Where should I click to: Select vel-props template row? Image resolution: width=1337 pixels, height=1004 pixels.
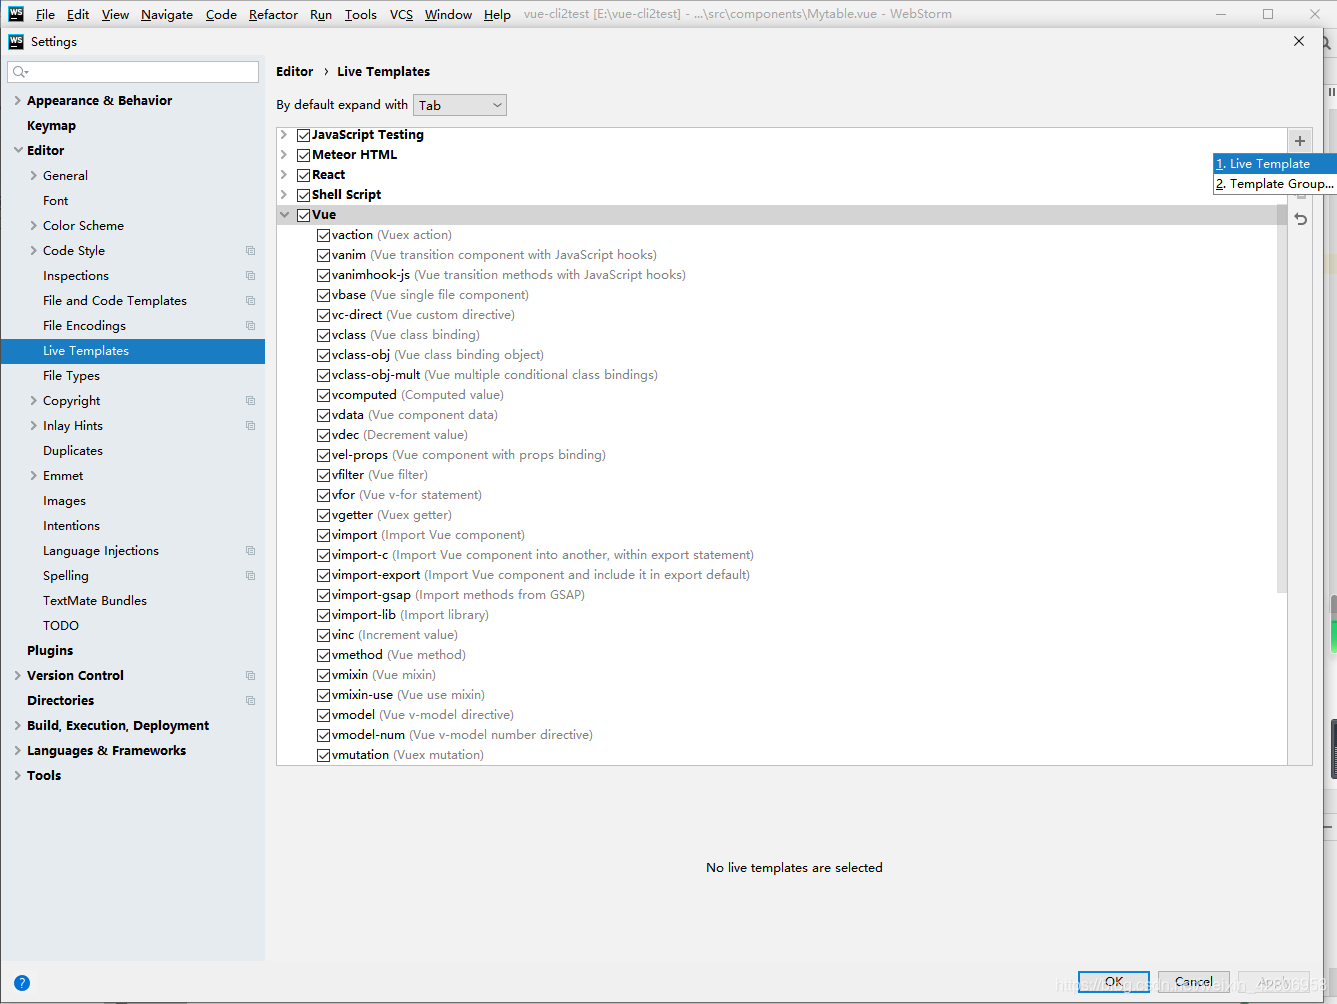pos(468,455)
